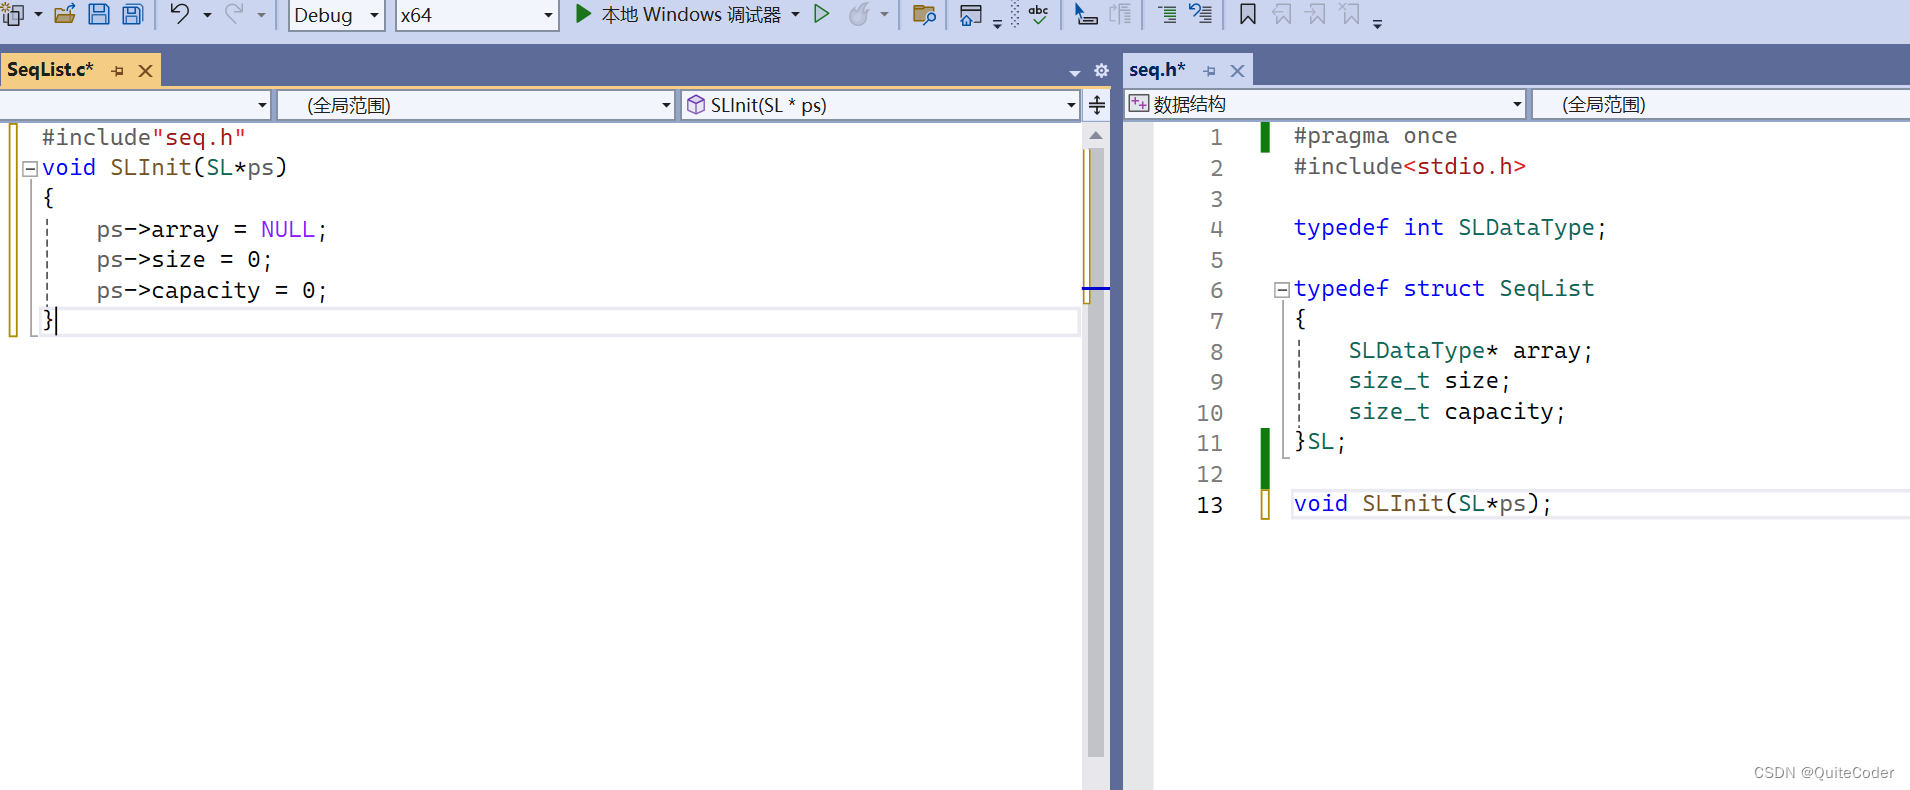Click the size_t size; member line
Viewport: 1910px width, 790px height.
tap(1429, 380)
